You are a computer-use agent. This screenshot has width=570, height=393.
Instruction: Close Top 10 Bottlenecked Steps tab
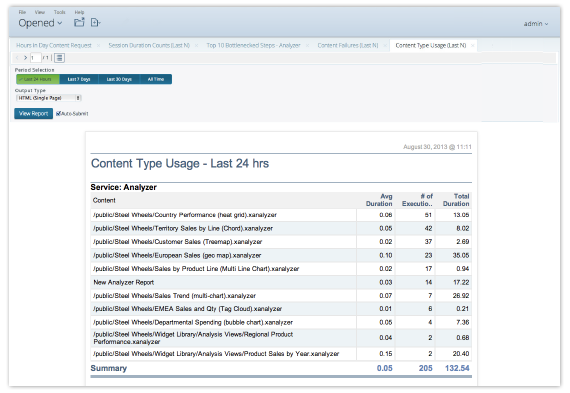[308, 46]
